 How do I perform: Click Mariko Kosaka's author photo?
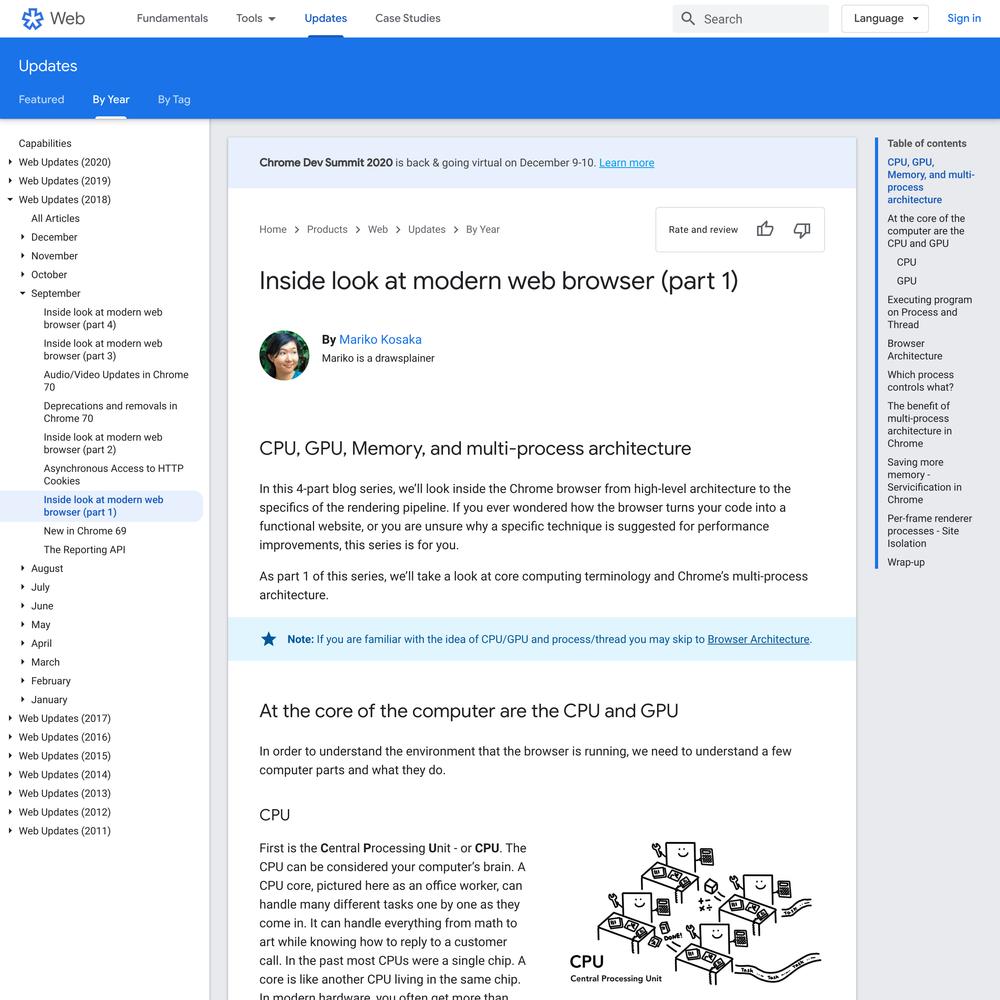[x=284, y=355]
